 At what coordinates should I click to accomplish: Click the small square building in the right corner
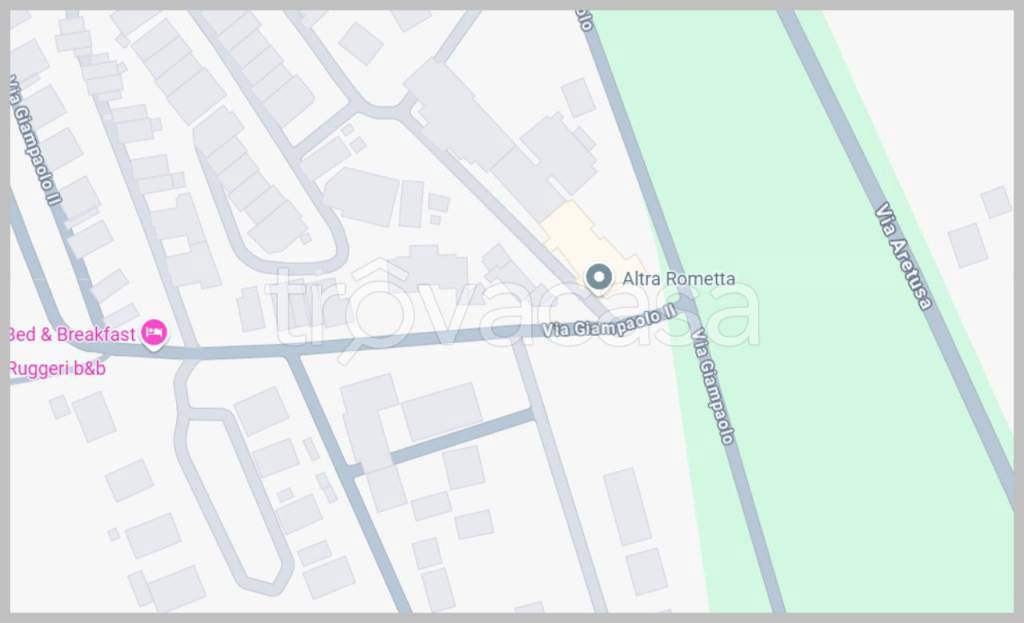996,202
